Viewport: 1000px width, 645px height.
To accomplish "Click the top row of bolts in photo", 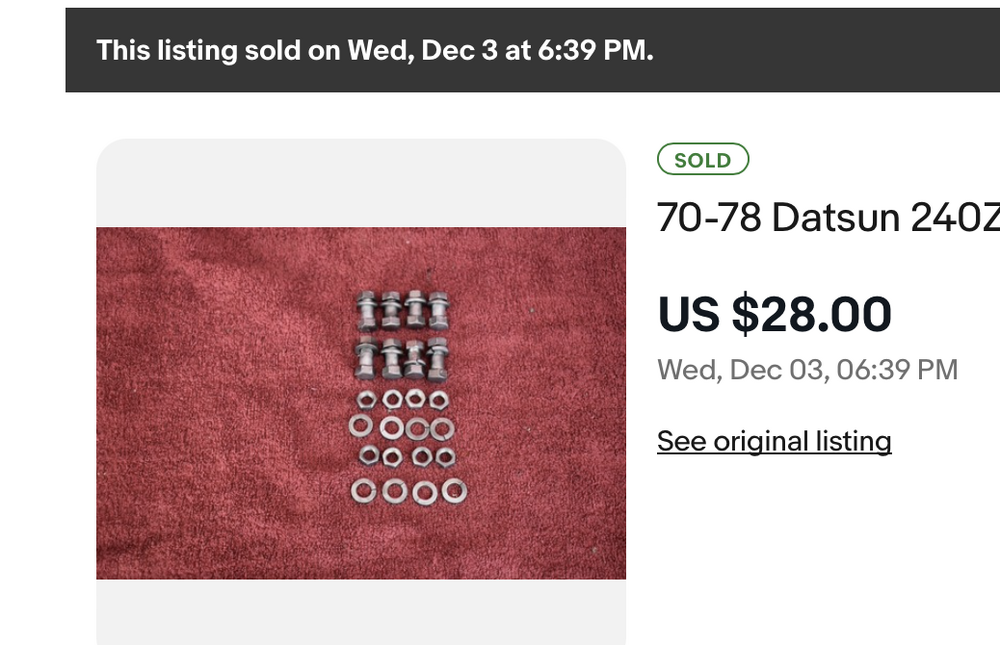I will [402, 310].
